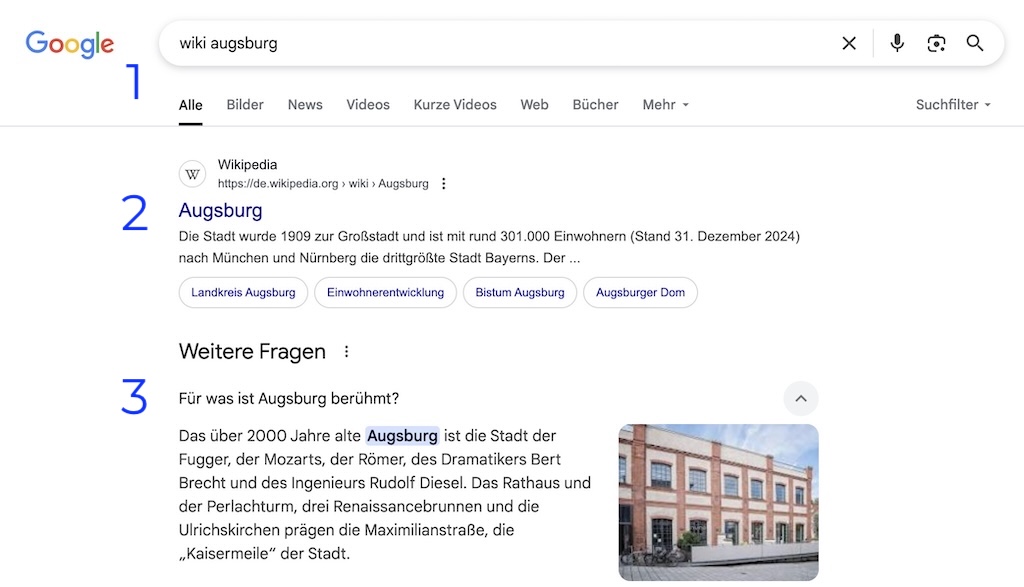This screenshot has height=587, width=1024.
Task: Click the Google logo
Action: point(69,44)
